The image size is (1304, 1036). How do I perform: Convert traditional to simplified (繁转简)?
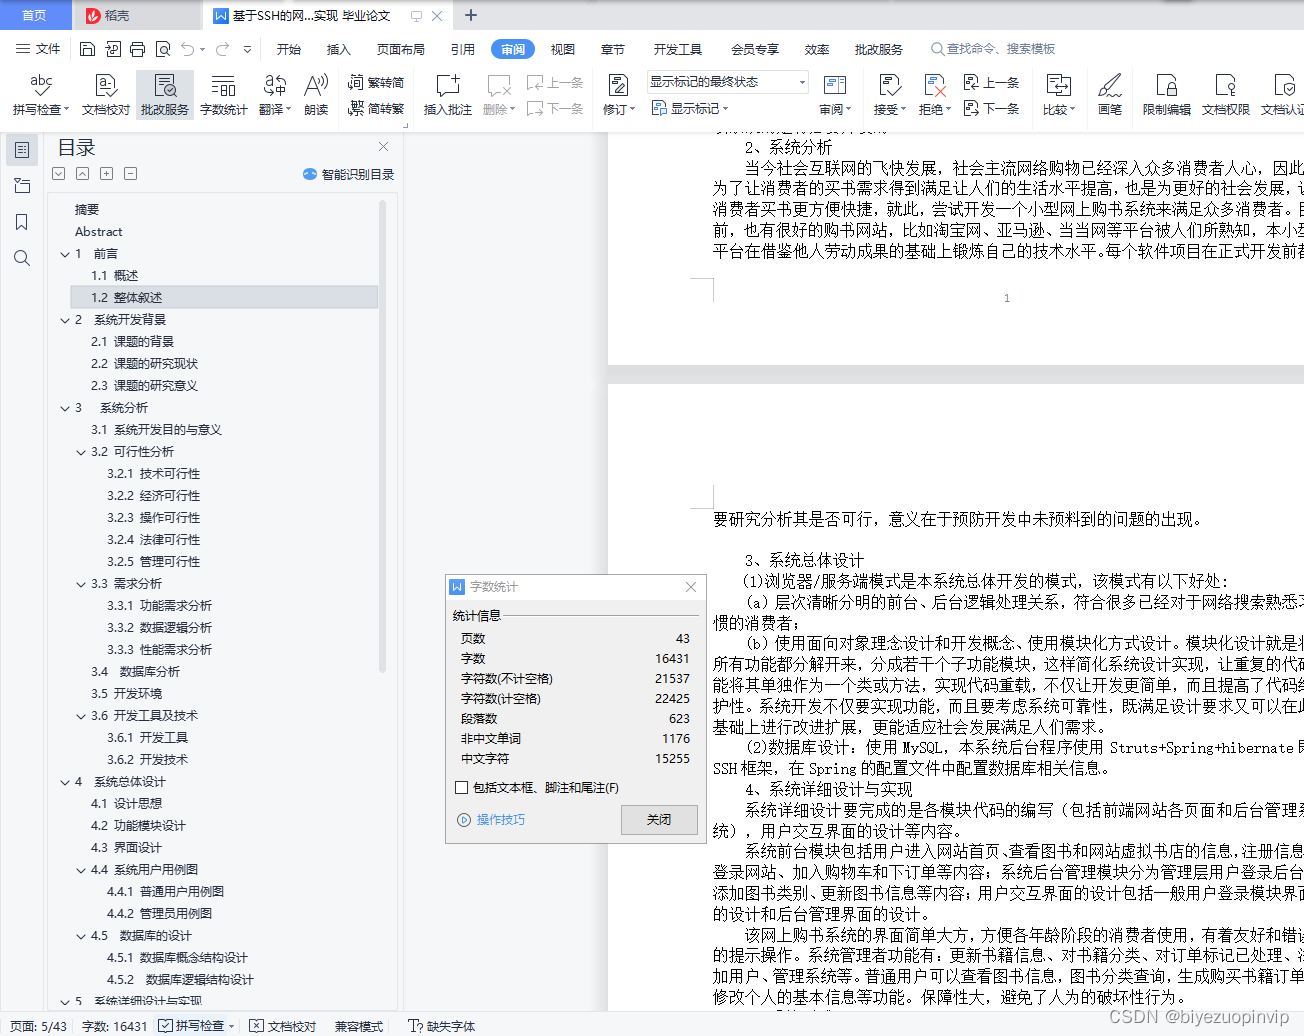click(376, 83)
